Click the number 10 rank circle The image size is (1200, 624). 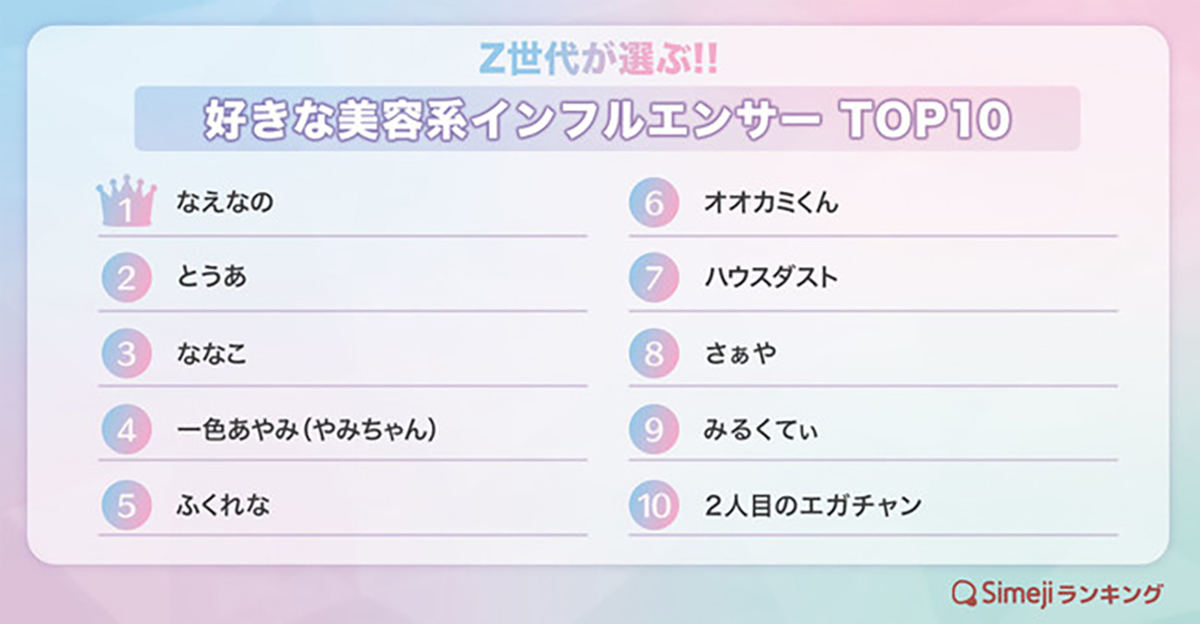[x=654, y=505]
